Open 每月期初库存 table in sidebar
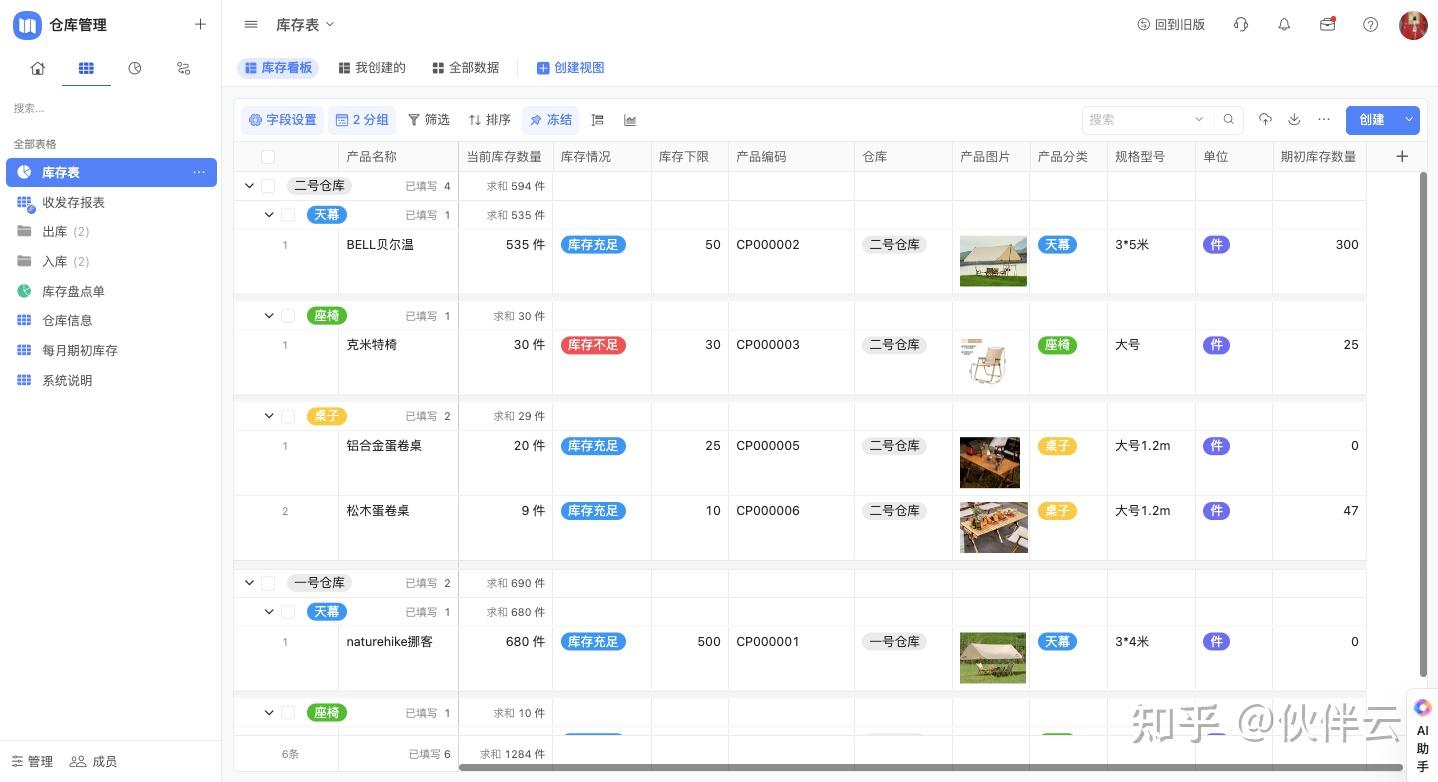 (x=111, y=351)
